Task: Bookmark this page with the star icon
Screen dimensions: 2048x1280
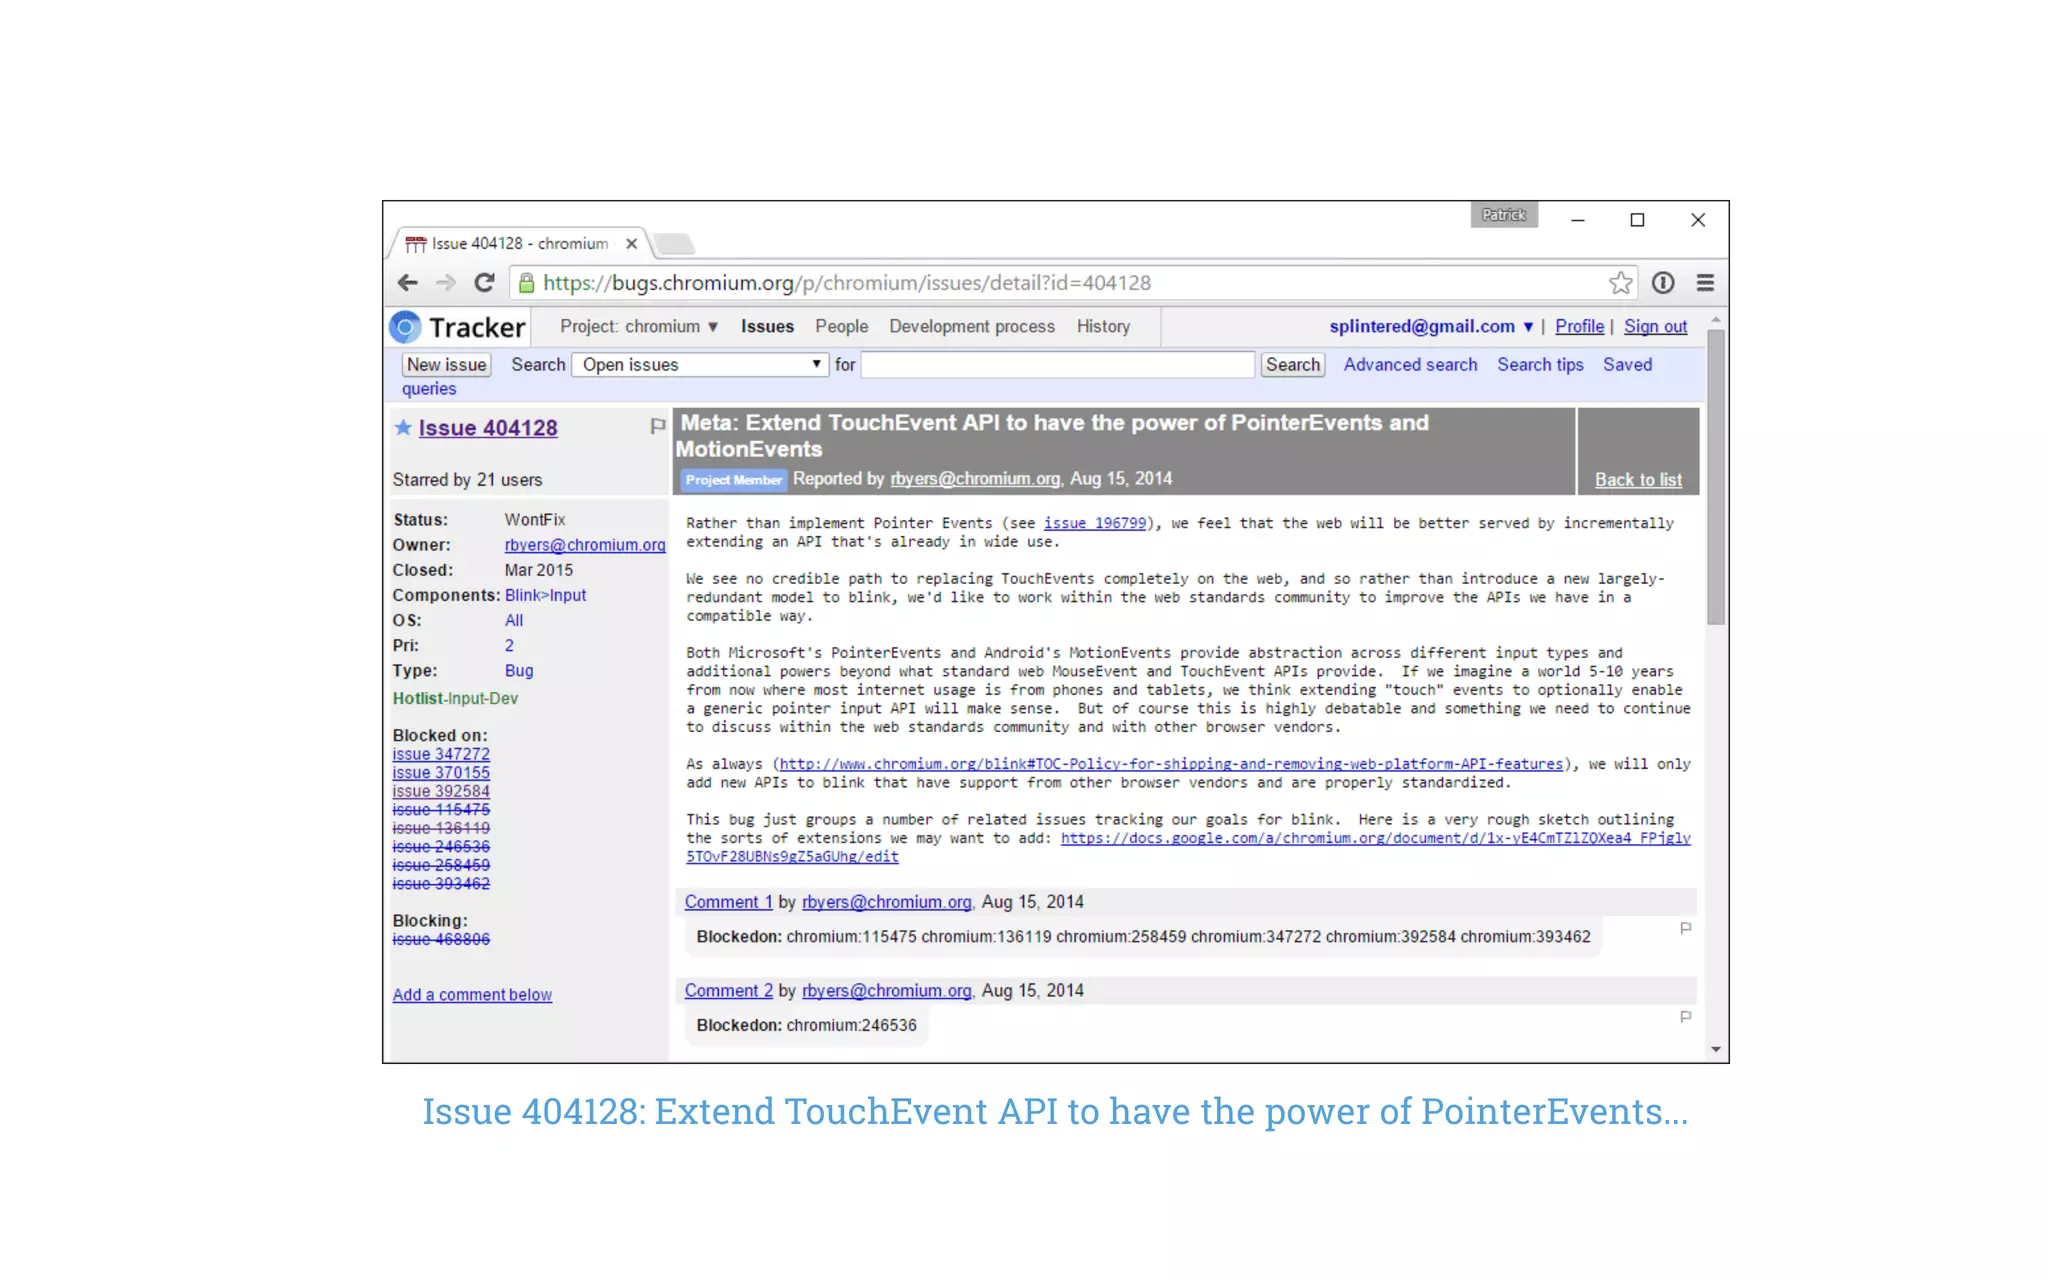Action: point(1620,283)
